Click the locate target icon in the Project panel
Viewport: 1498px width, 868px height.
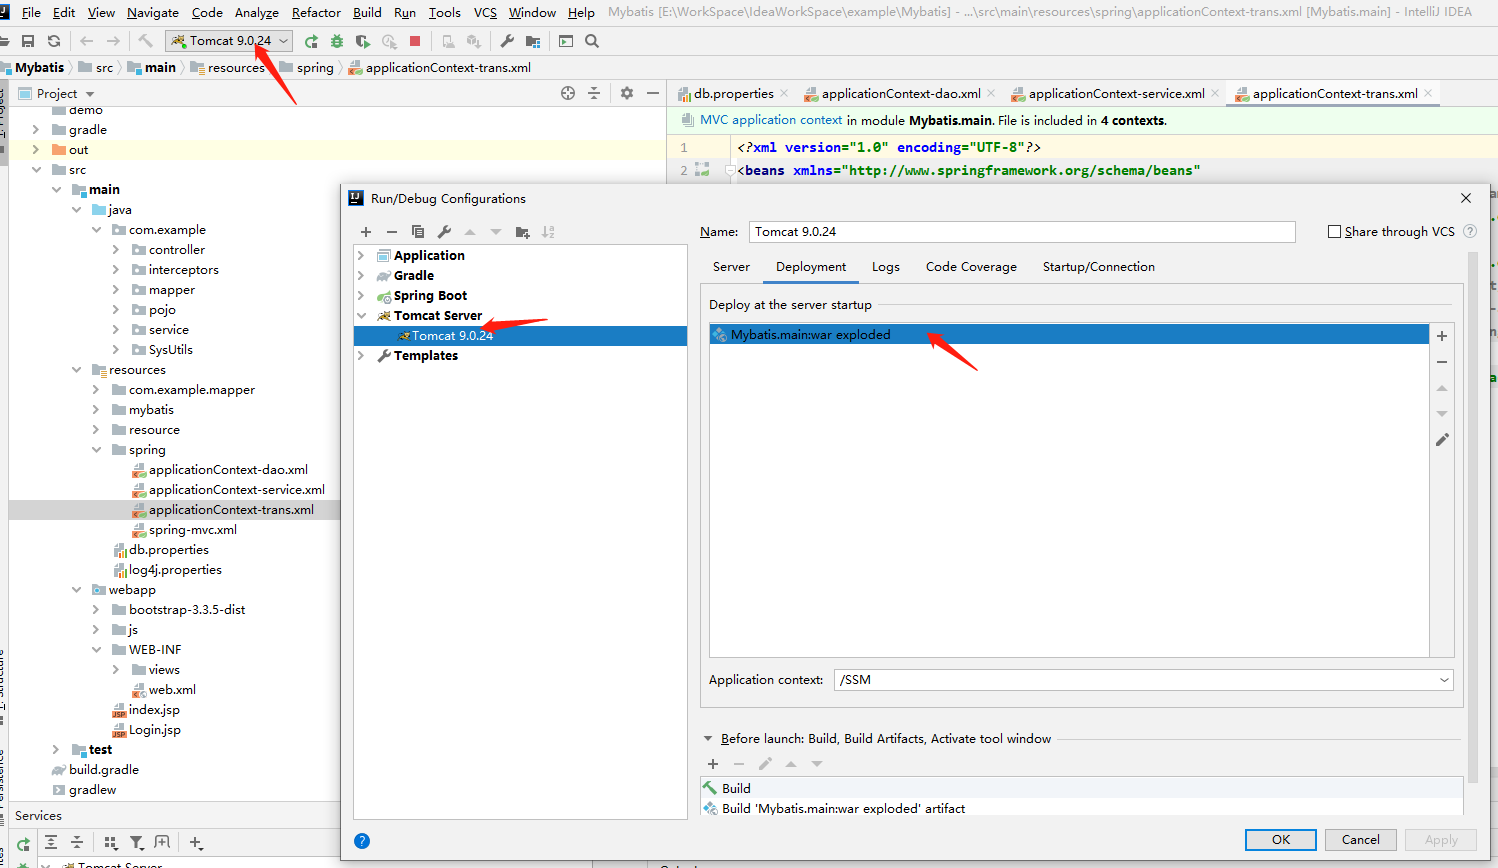pyautogui.click(x=568, y=93)
